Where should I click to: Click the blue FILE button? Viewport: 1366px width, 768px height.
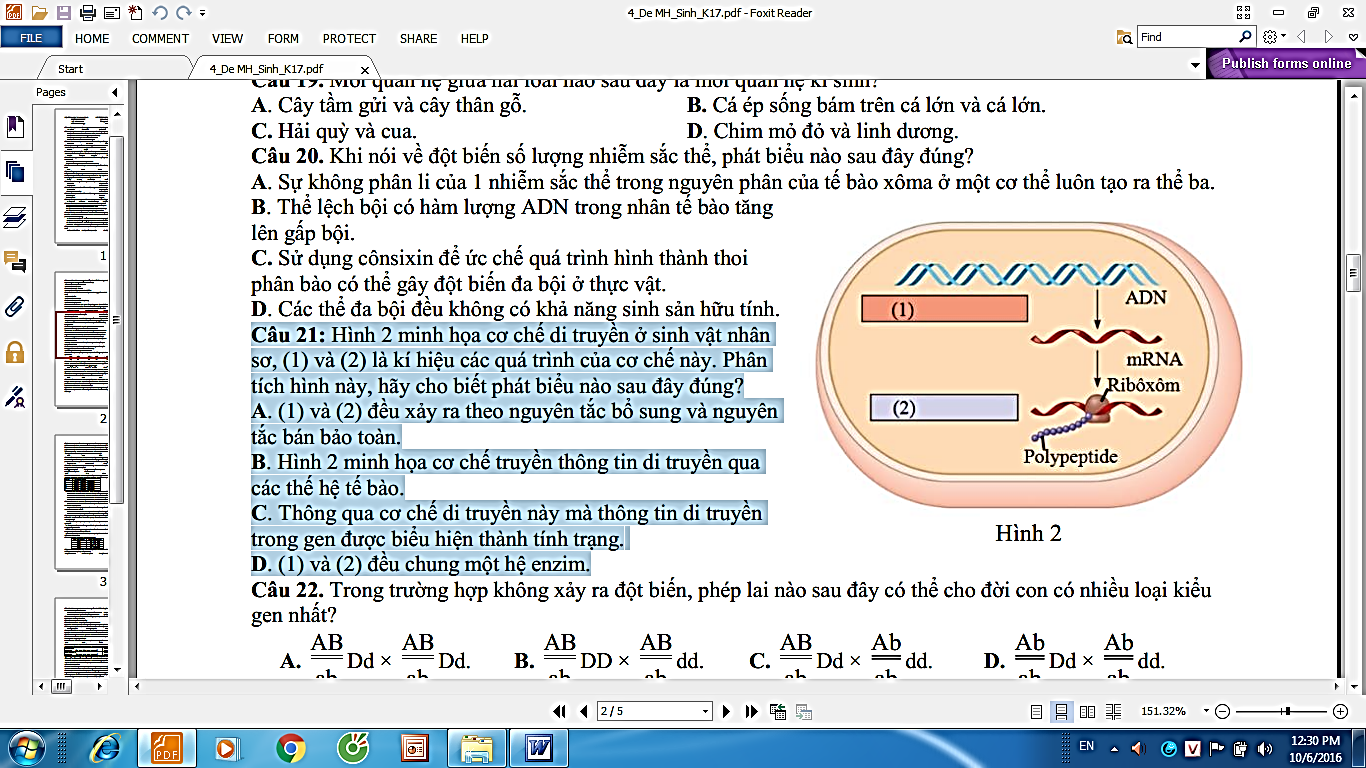point(31,38)
